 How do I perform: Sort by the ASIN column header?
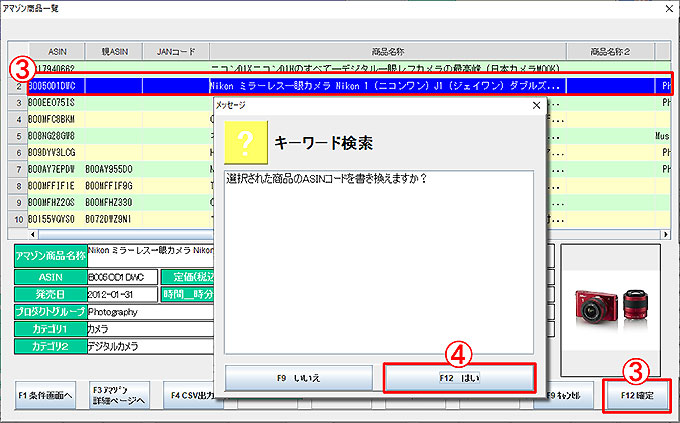57,52
